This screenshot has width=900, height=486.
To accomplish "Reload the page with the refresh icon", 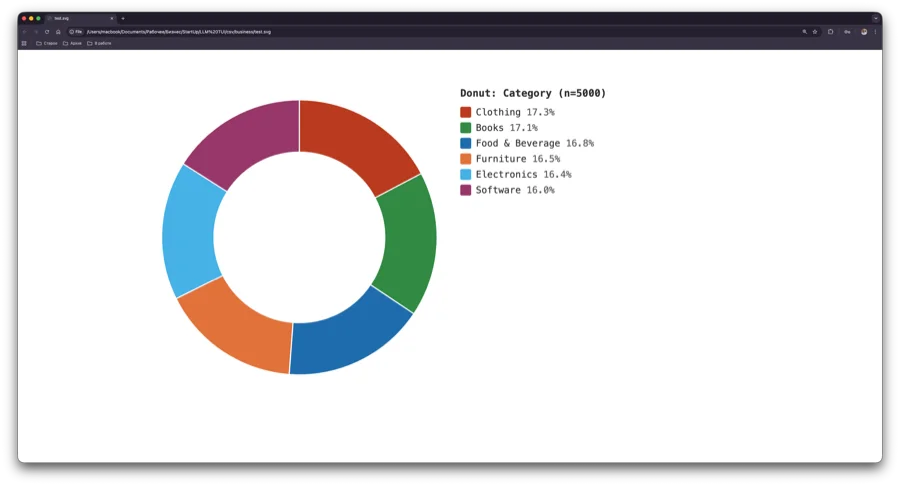I will tap(46, 32).
